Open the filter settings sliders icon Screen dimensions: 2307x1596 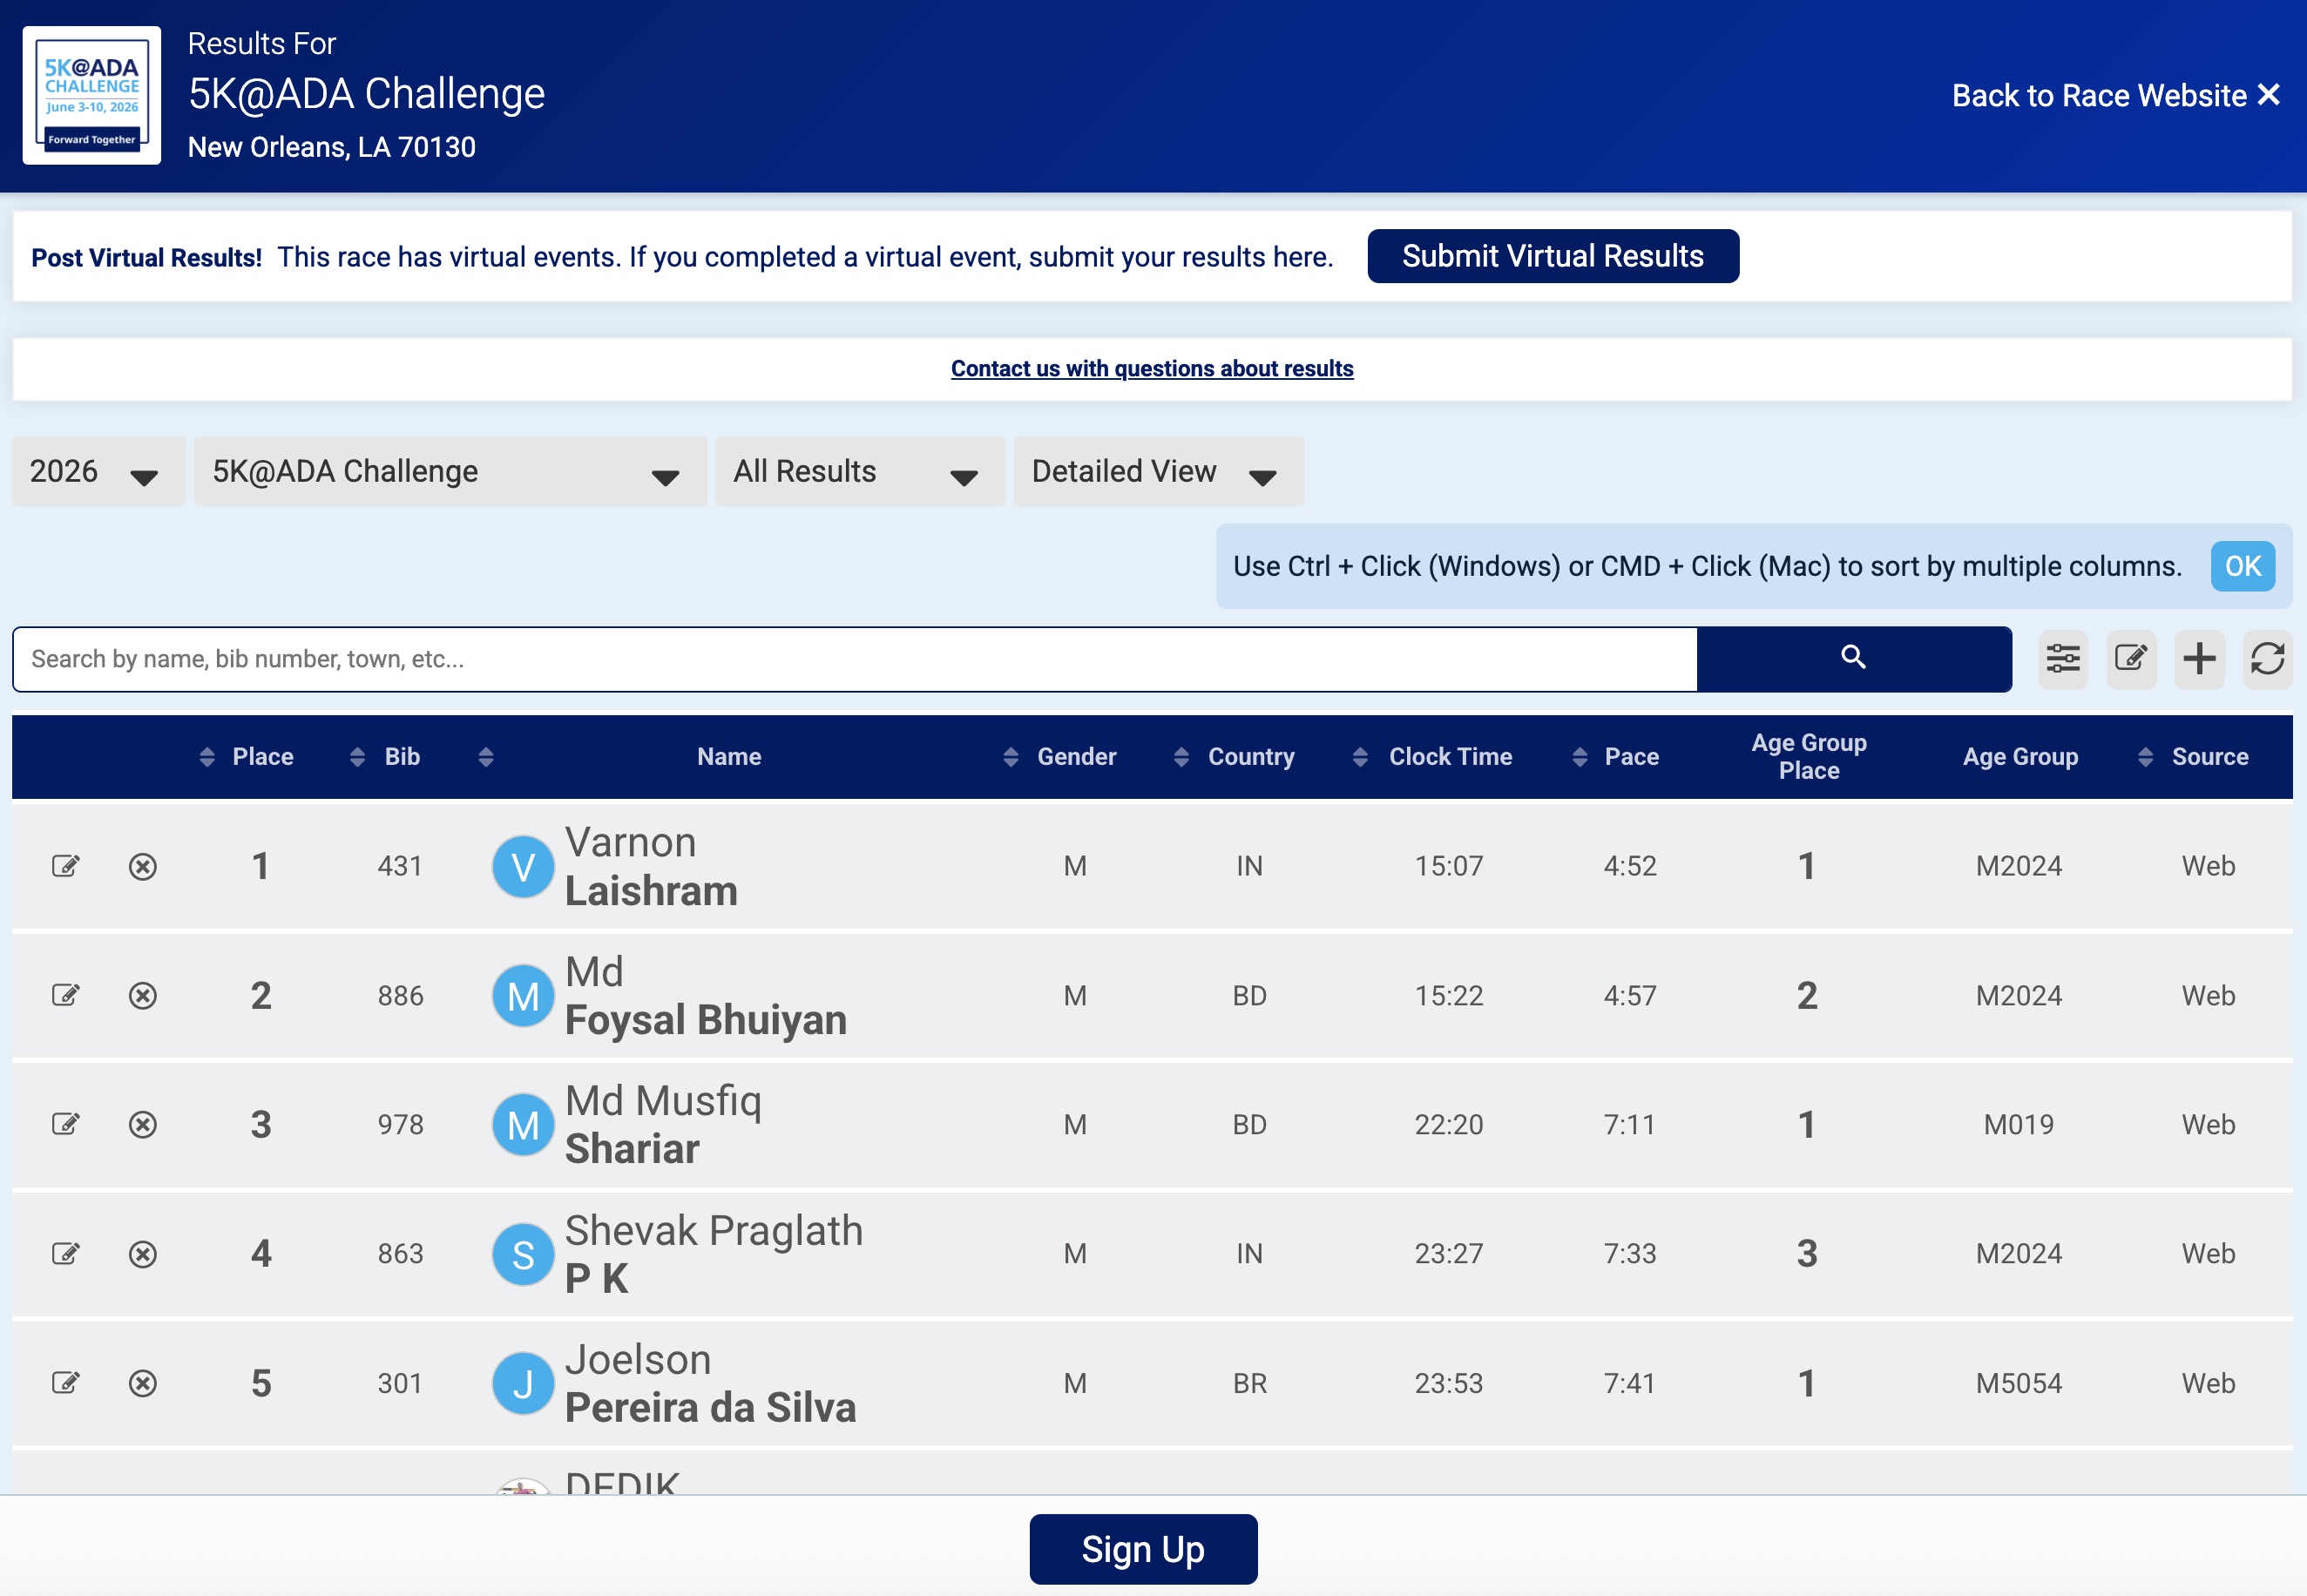tap(2062, 659)
